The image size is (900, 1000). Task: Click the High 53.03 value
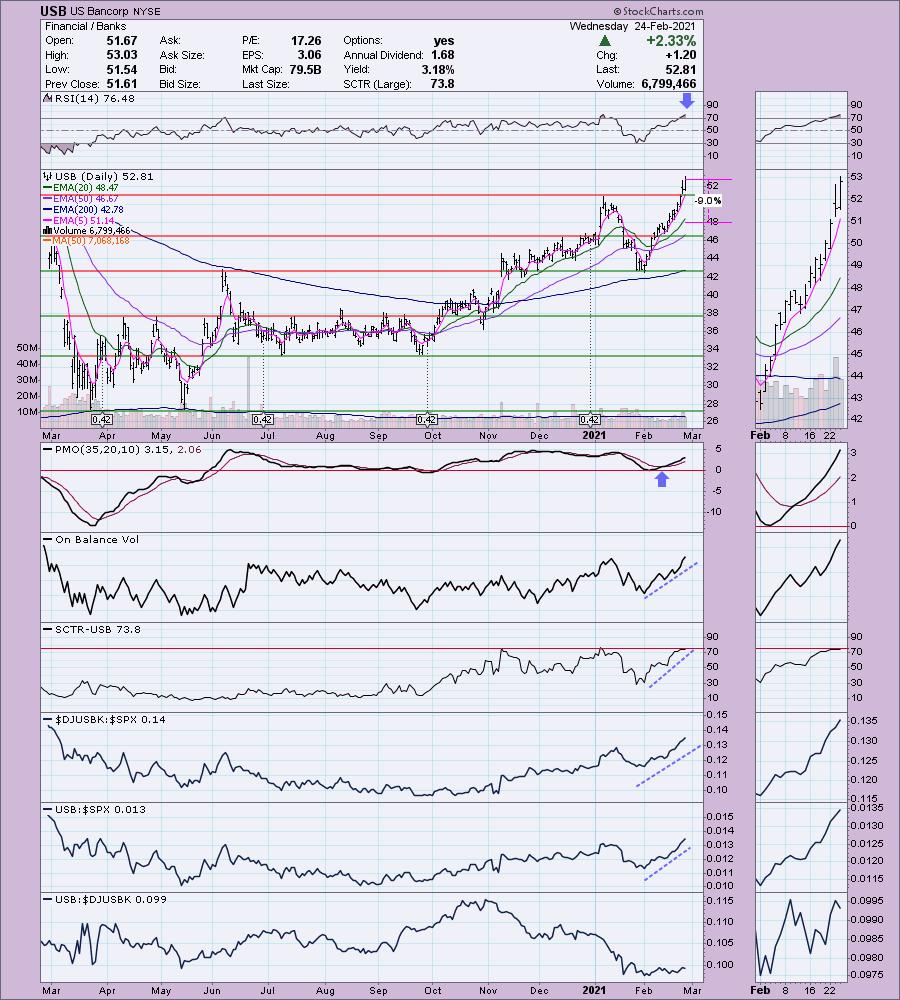point(122,55)
